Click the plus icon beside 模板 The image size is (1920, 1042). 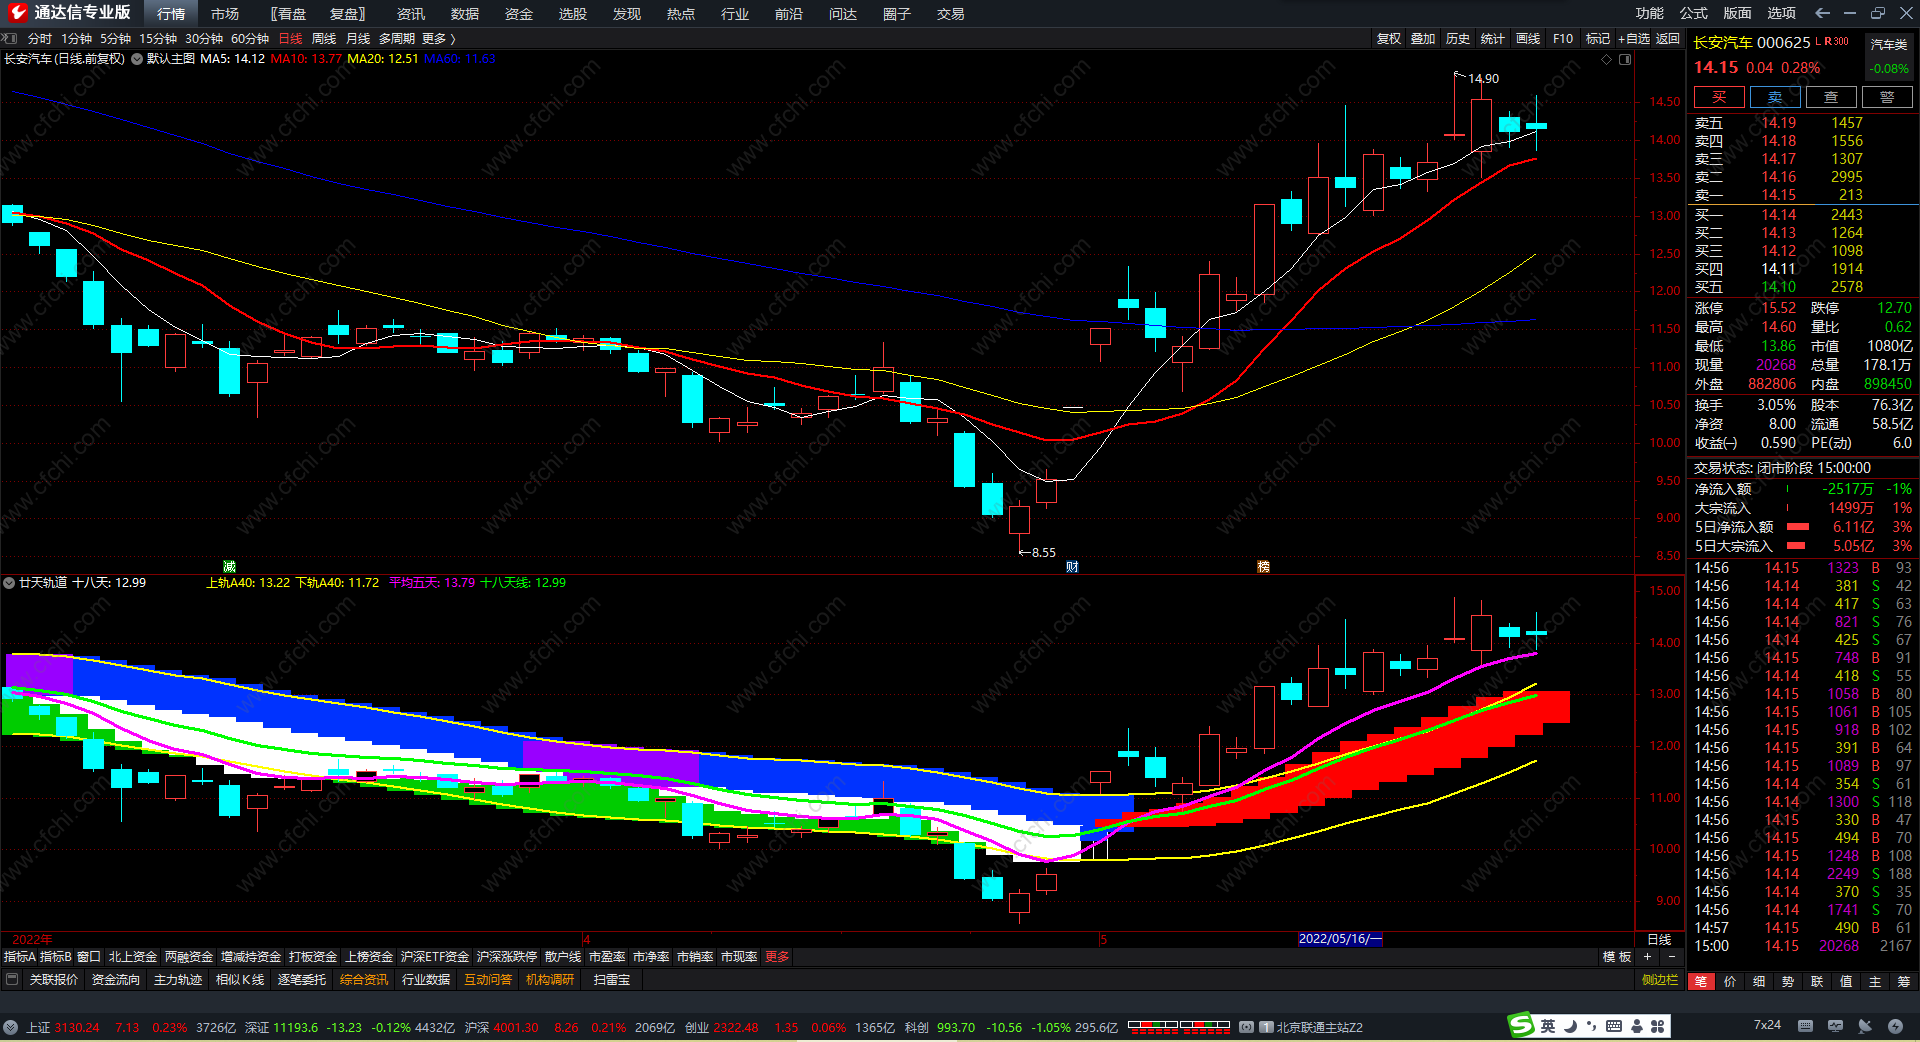click(x=1647, y=957)
